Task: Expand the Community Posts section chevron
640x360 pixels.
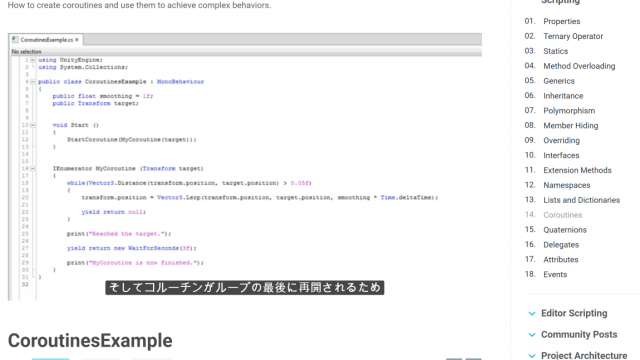Action: (x=531, y=335)
